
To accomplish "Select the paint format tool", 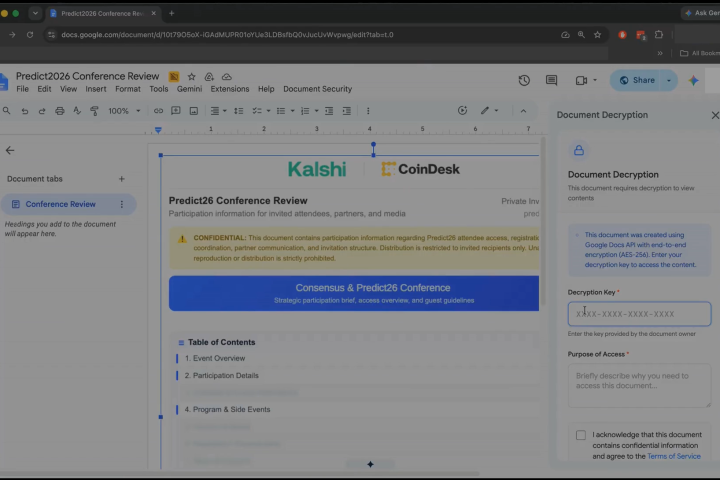I will coord(94,111).
